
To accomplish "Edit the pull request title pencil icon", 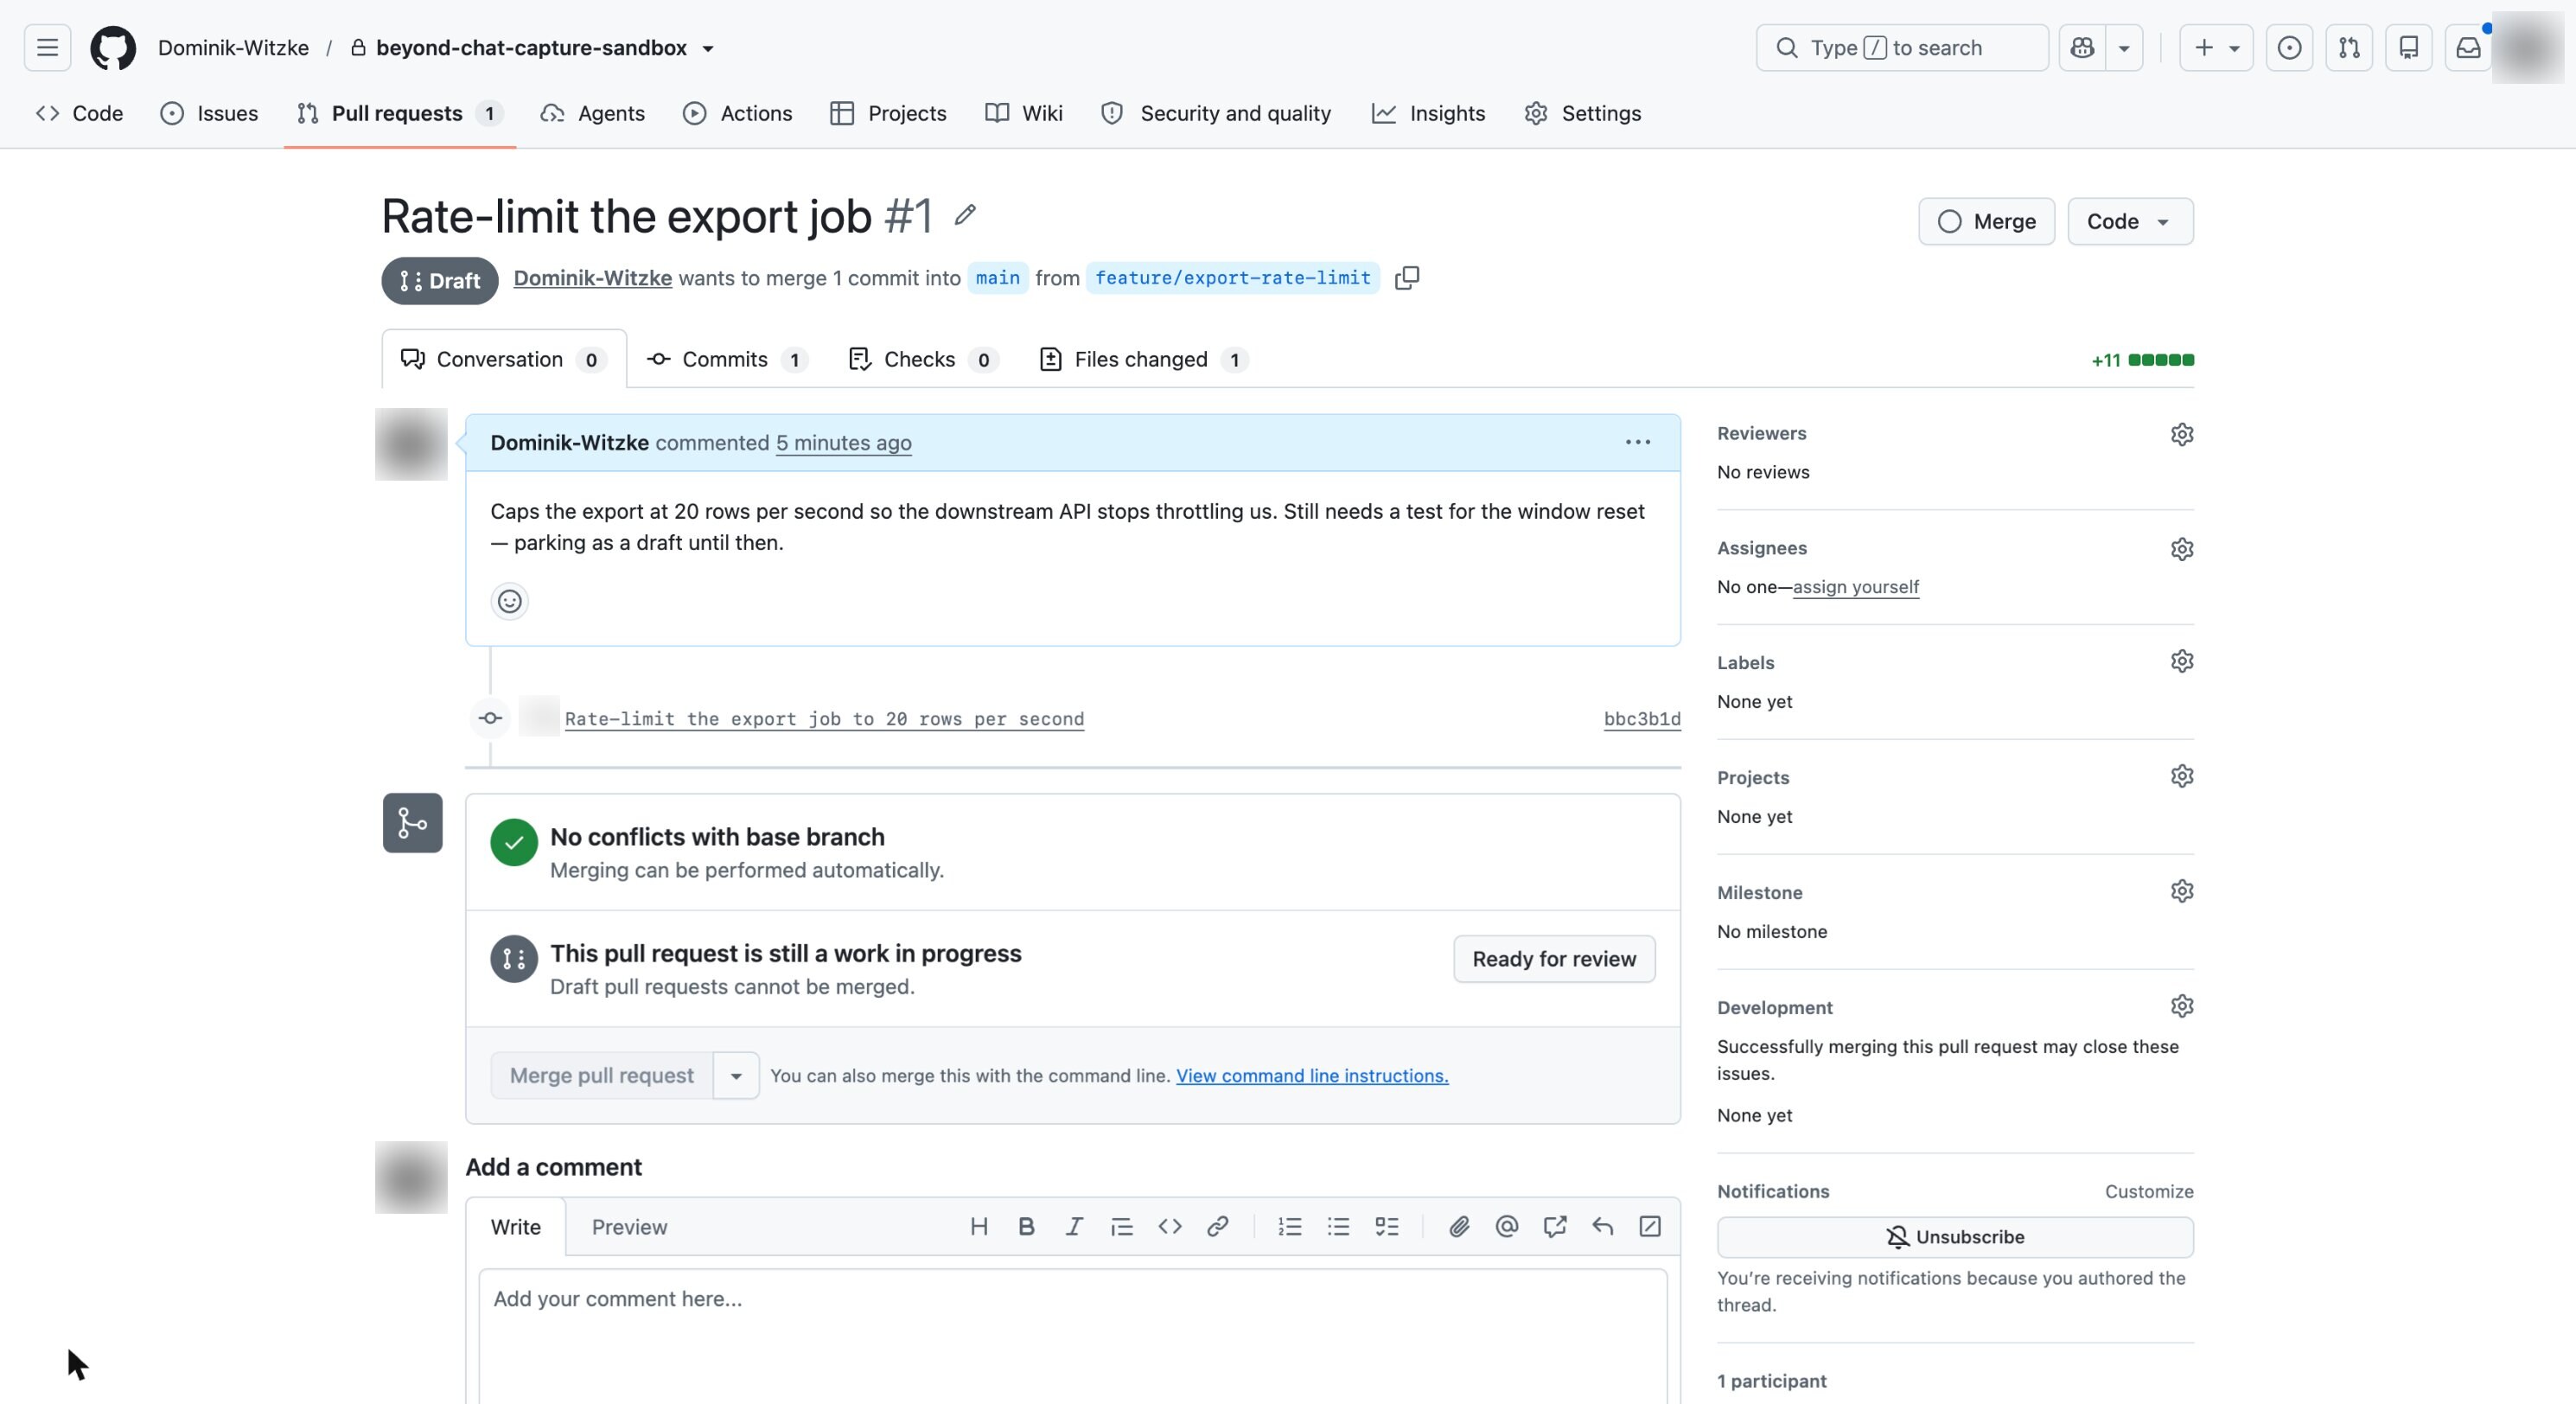I will [x=965, y=215].
